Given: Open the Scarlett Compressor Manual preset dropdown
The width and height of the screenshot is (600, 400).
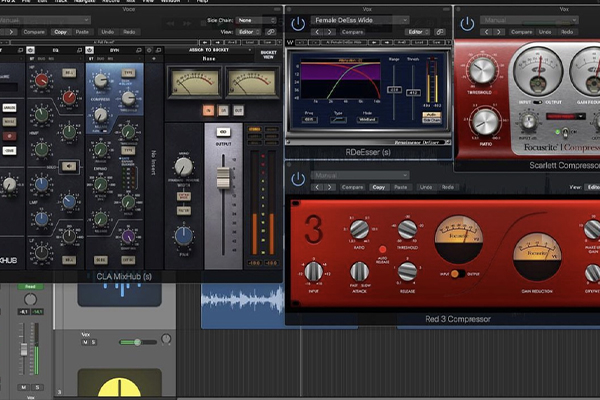Looking at the screenshot, I should [x=529, y=20].
